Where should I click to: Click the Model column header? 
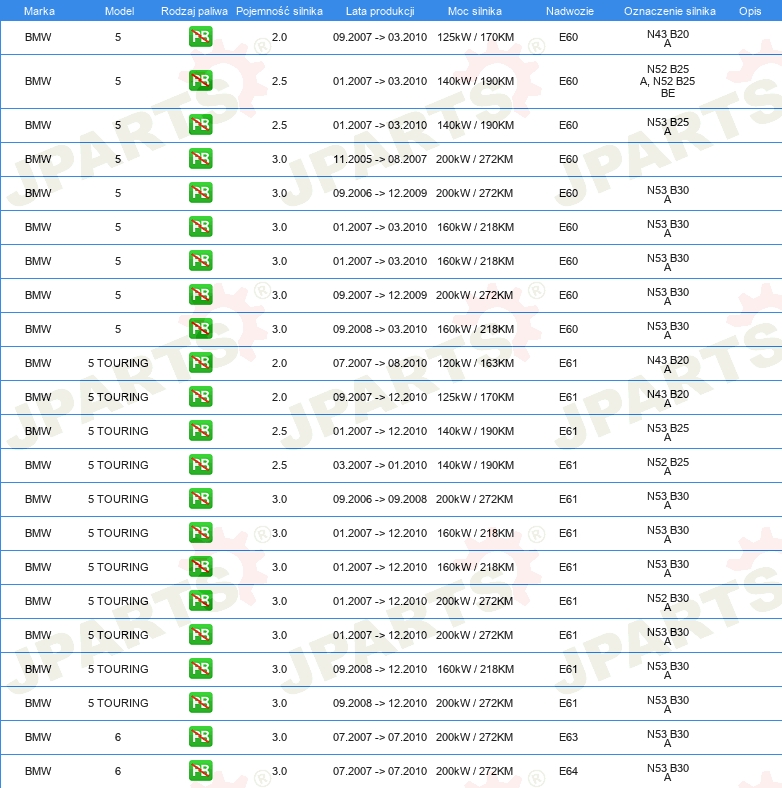coord(119,11)
